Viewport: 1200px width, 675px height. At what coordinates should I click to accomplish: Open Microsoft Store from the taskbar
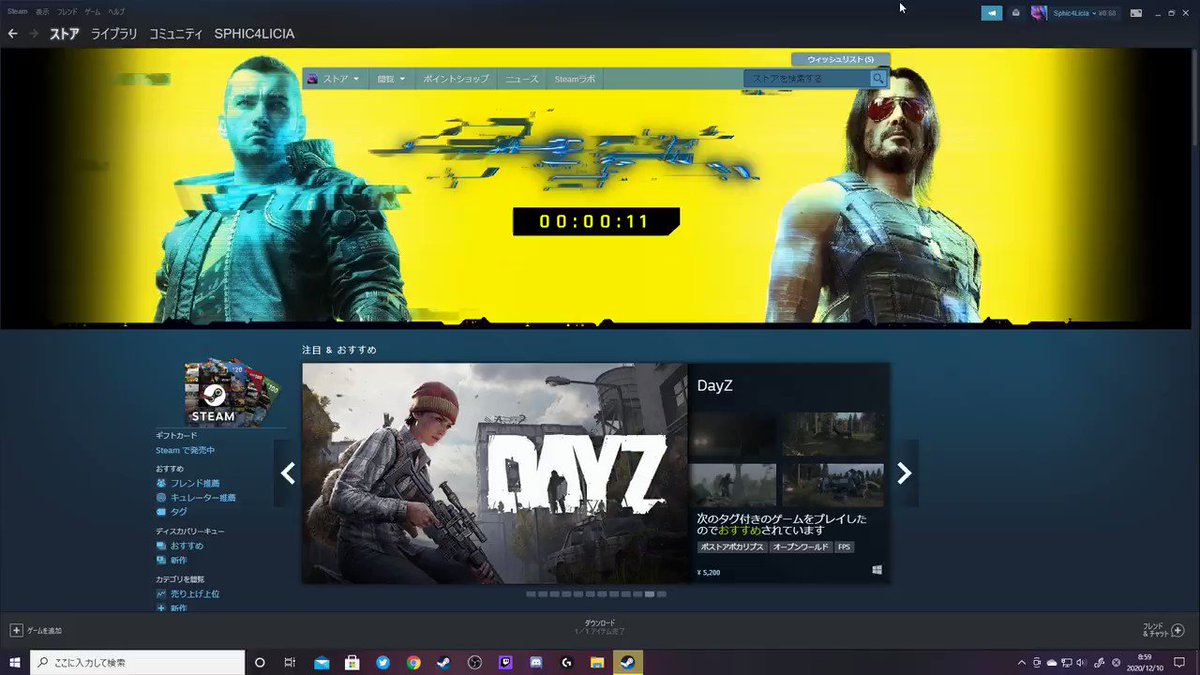pos(352,662)
